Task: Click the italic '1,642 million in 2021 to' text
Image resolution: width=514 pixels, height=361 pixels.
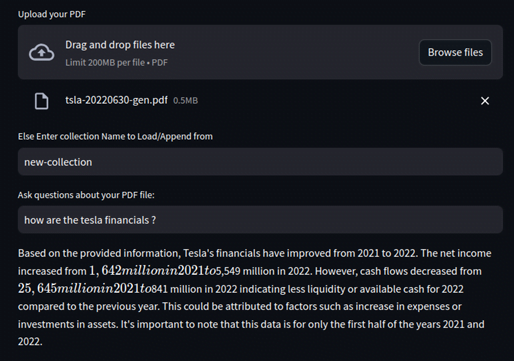Action: (152, 271)
